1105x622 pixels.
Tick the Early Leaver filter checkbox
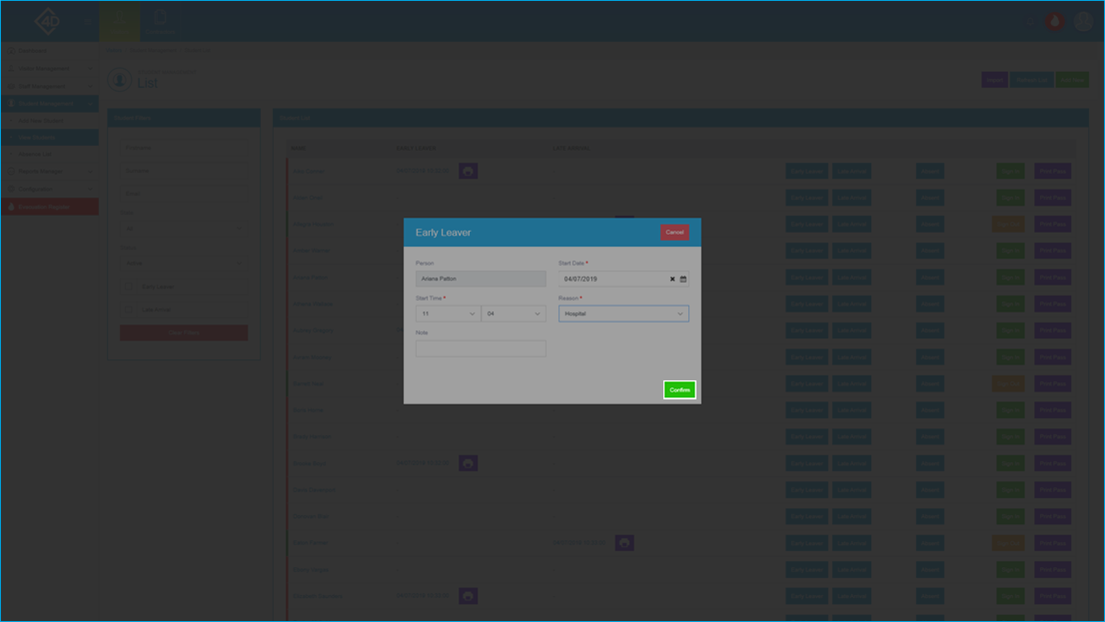[128, 287]
